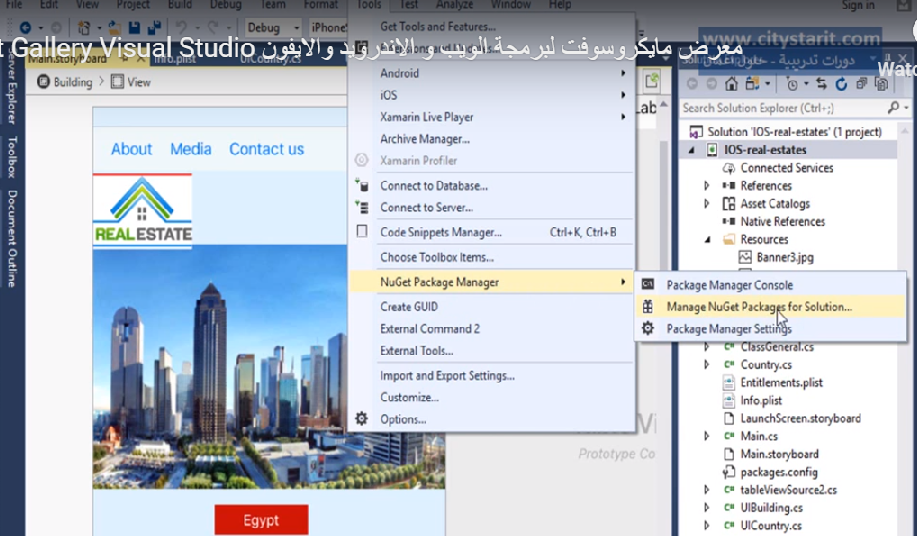Click the search magnifier icon in Solution Explorer

(x=893, y=108)
